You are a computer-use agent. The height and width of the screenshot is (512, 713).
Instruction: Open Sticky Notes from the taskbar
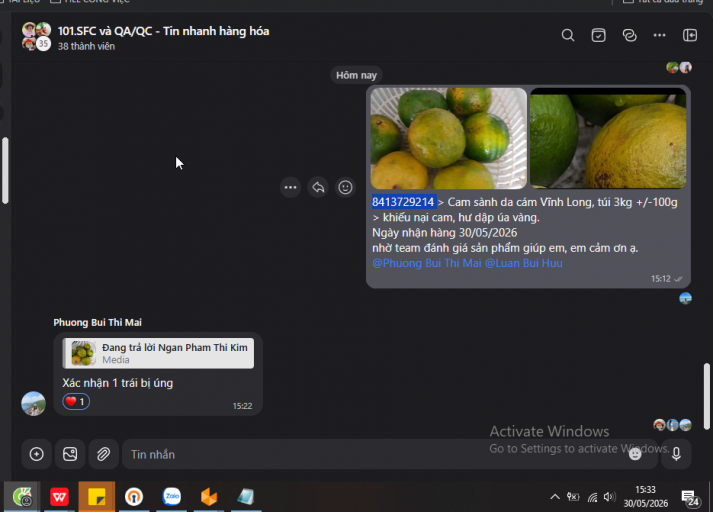click(x=96, y=497)
